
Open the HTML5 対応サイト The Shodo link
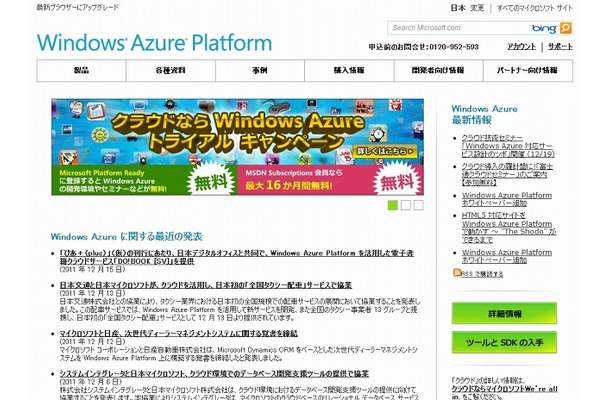(x=509, y=228)
